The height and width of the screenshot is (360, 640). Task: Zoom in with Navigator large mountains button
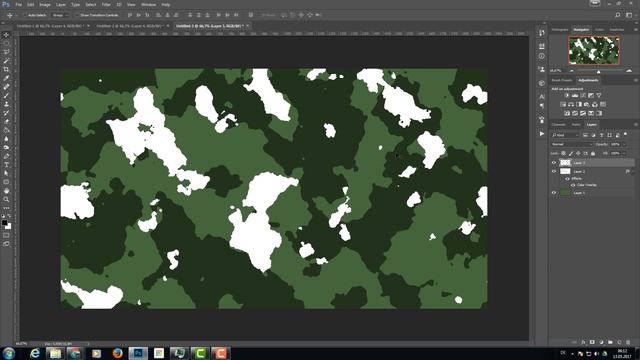click(x=629, y=71)
